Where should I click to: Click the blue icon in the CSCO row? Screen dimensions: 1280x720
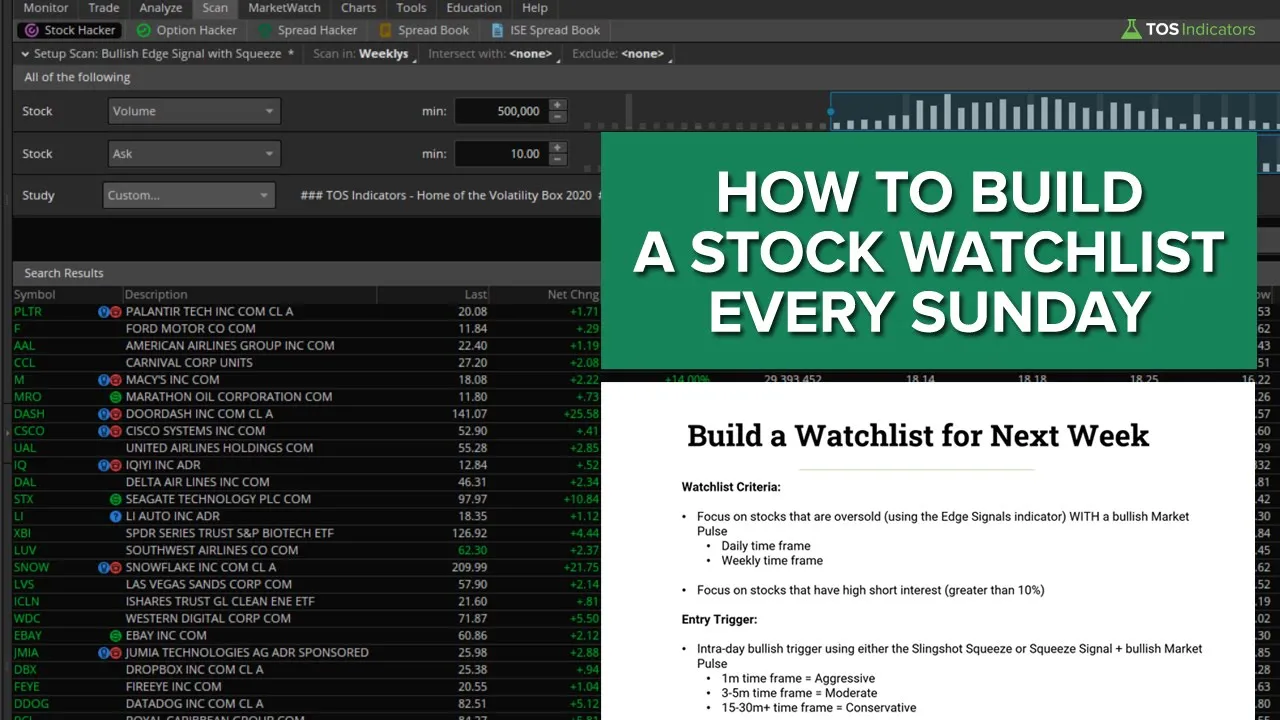coord(103,431)
